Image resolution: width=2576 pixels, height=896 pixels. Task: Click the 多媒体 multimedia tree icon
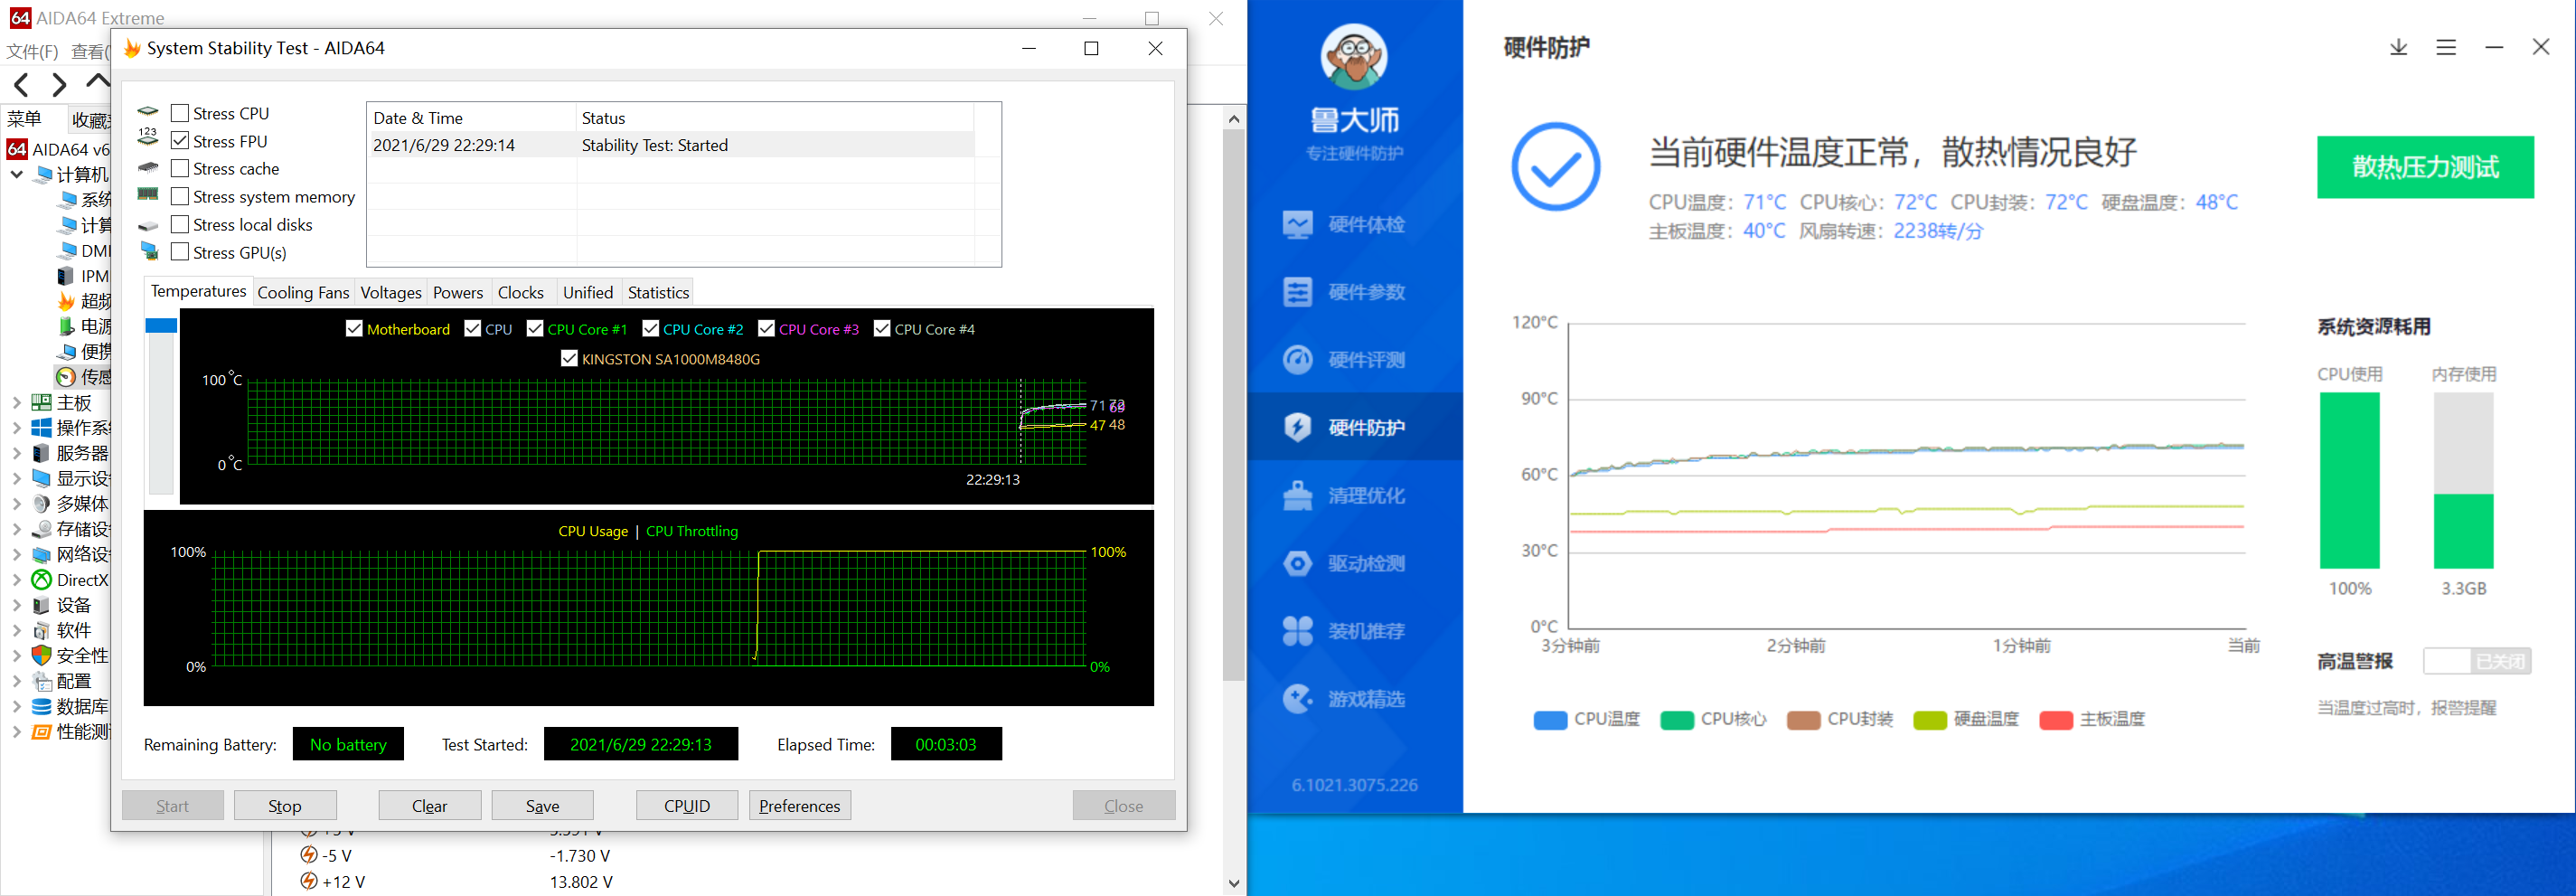[41, 504]
